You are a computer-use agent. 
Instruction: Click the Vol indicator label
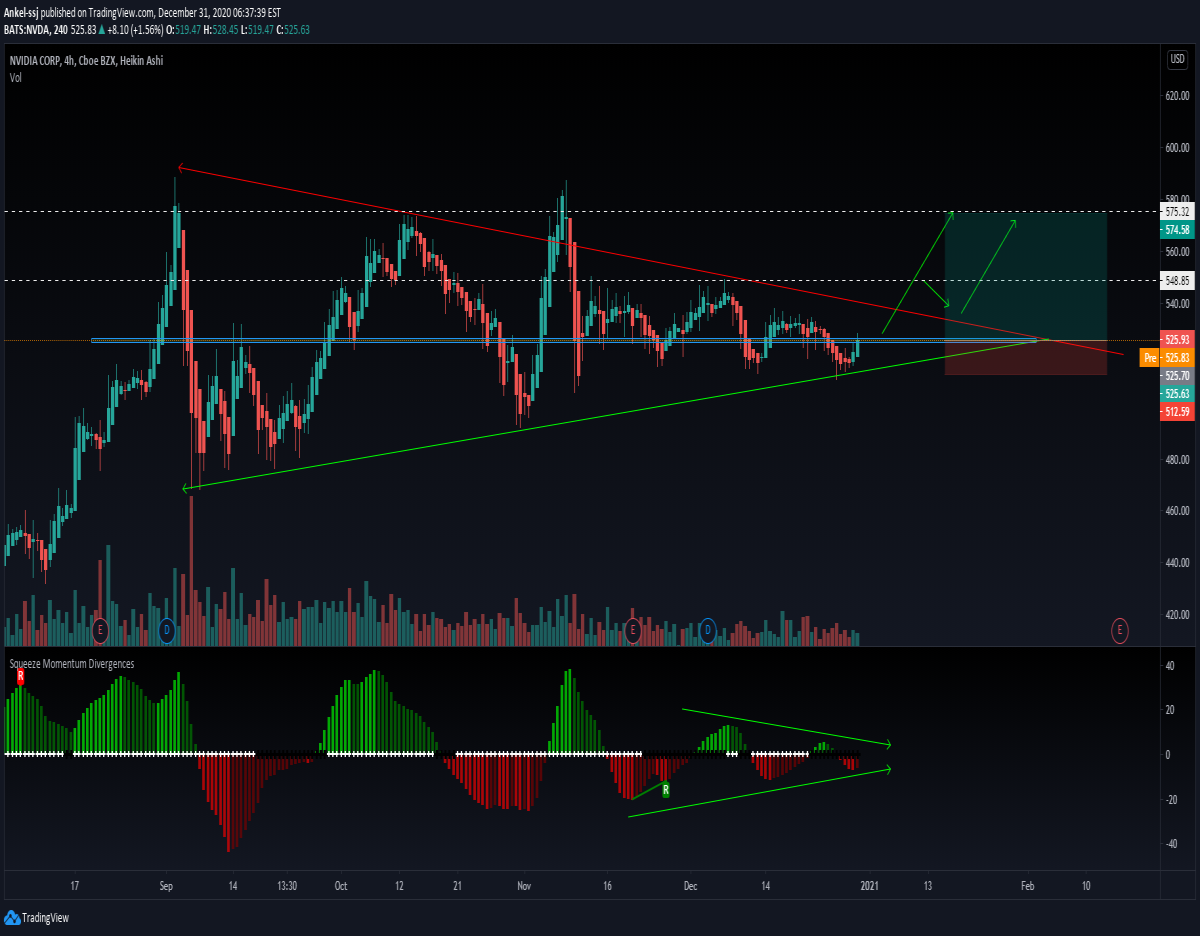point(16,77)
